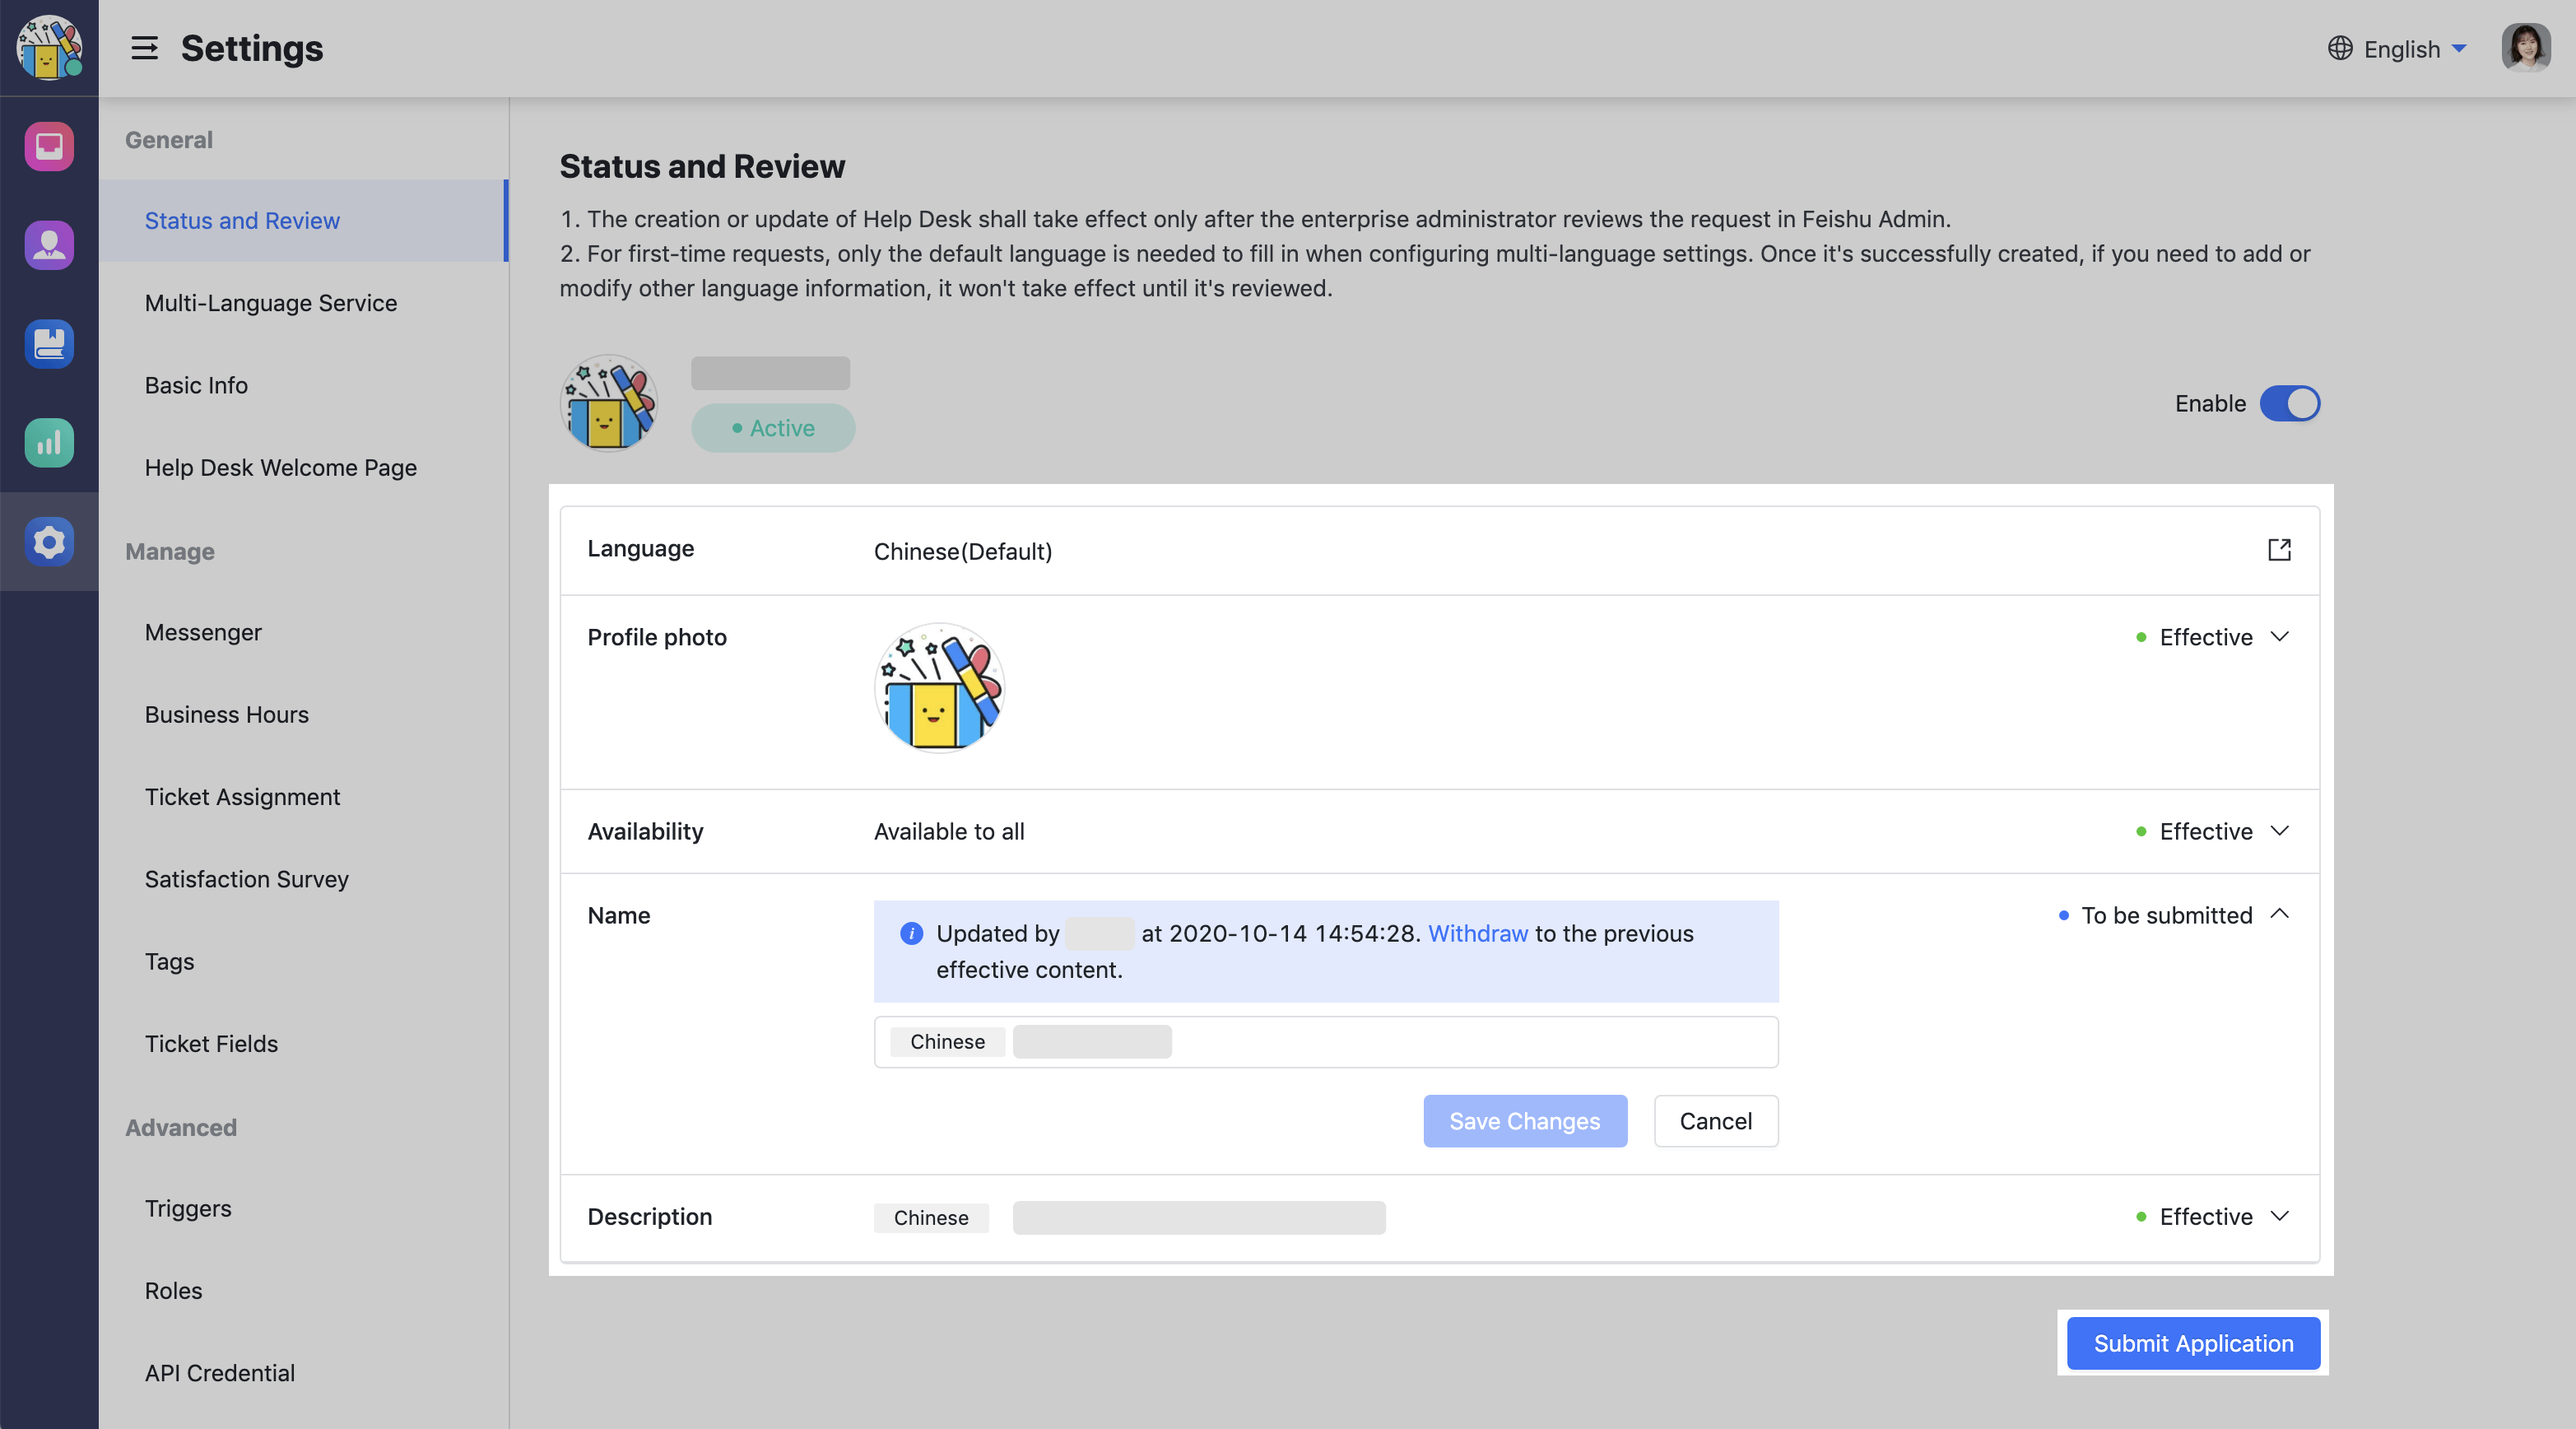The image size is (2576, 1429).
Task: Submit the application for review
Action: 2192,1343
